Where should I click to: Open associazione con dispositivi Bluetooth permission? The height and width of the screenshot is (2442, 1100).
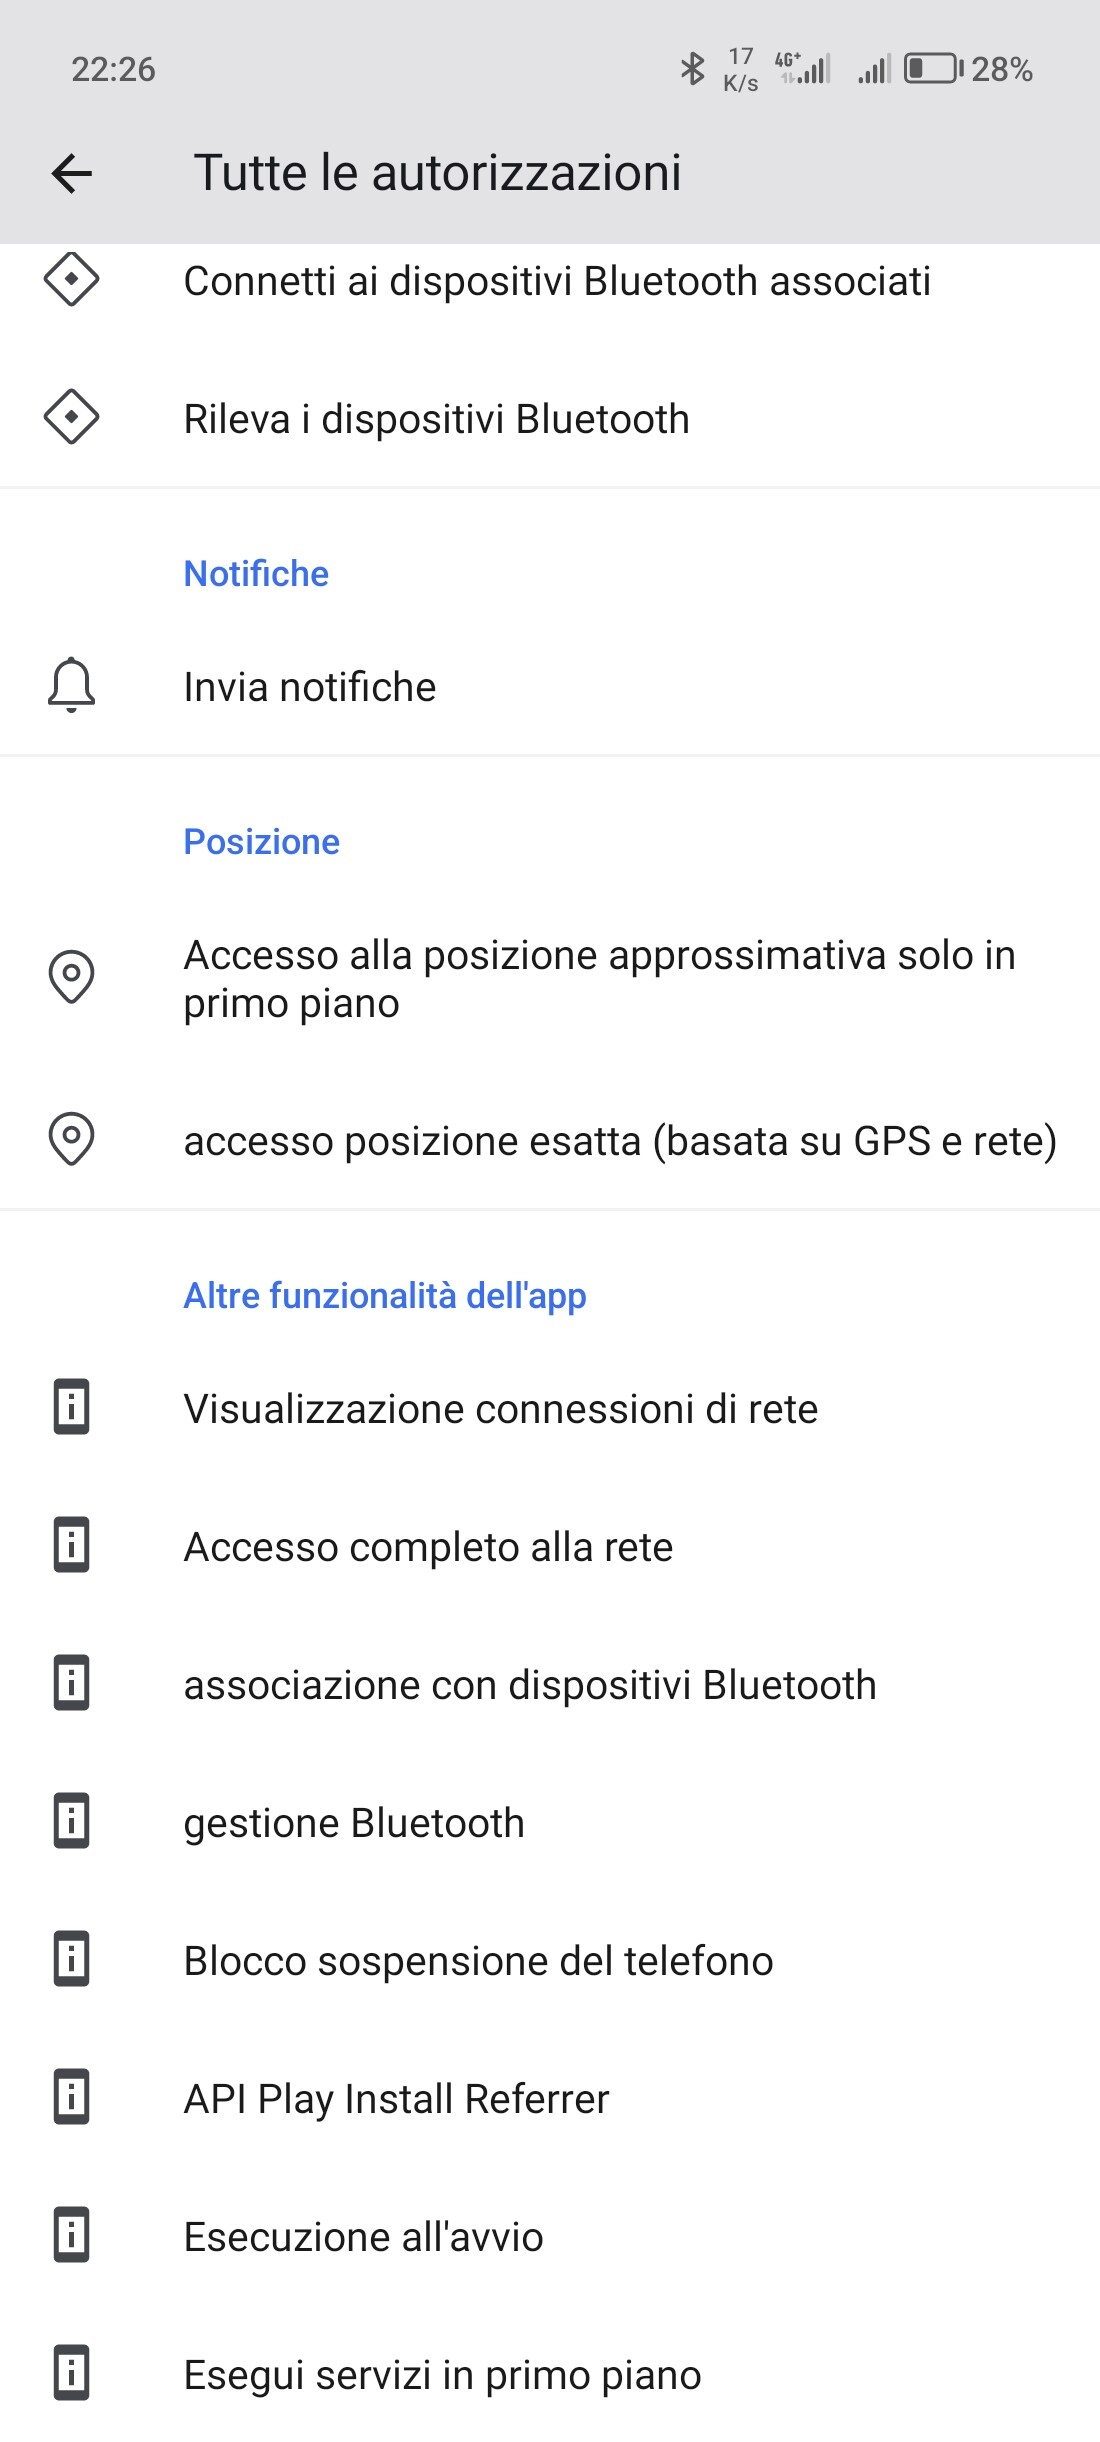pyautogui.click(x=530, y=1685)
